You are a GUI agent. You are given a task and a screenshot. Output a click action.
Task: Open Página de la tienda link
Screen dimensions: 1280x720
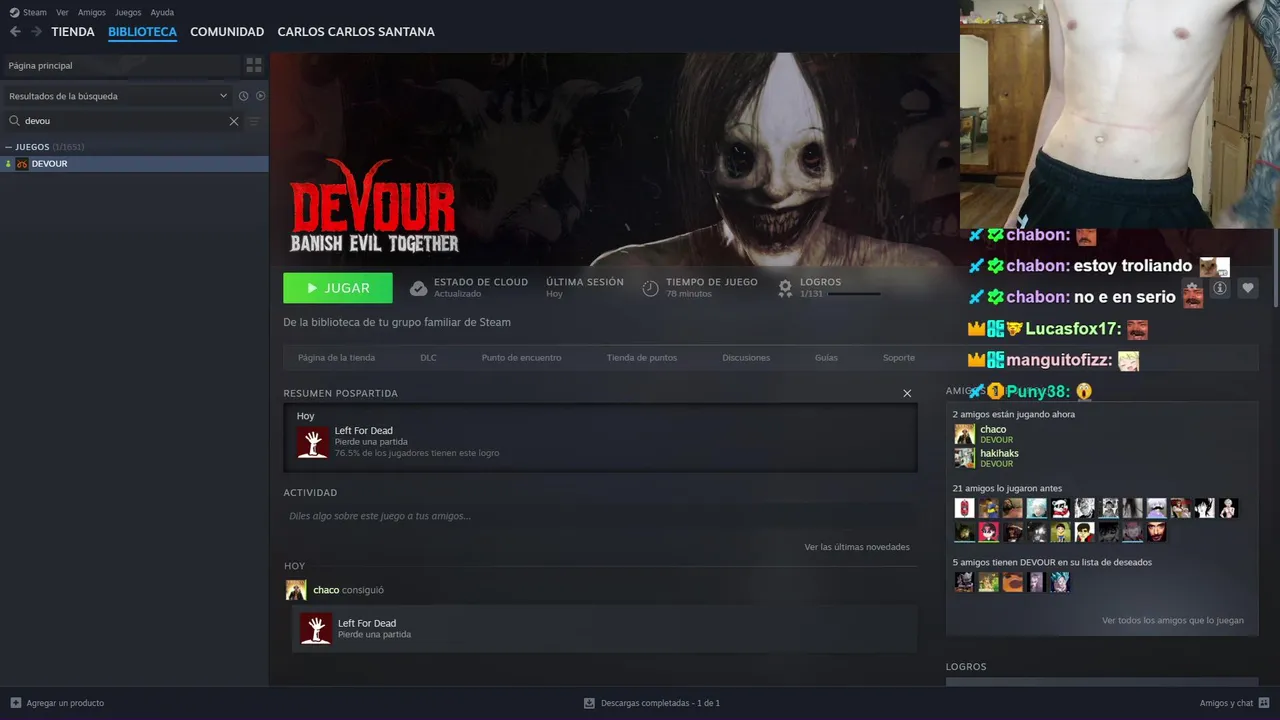click(x=336, y=358)
